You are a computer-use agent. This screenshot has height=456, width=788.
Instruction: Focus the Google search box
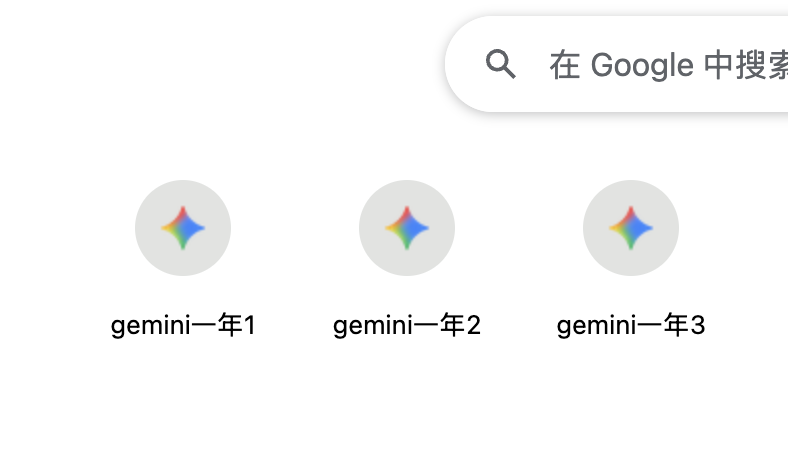coord(617,64)
